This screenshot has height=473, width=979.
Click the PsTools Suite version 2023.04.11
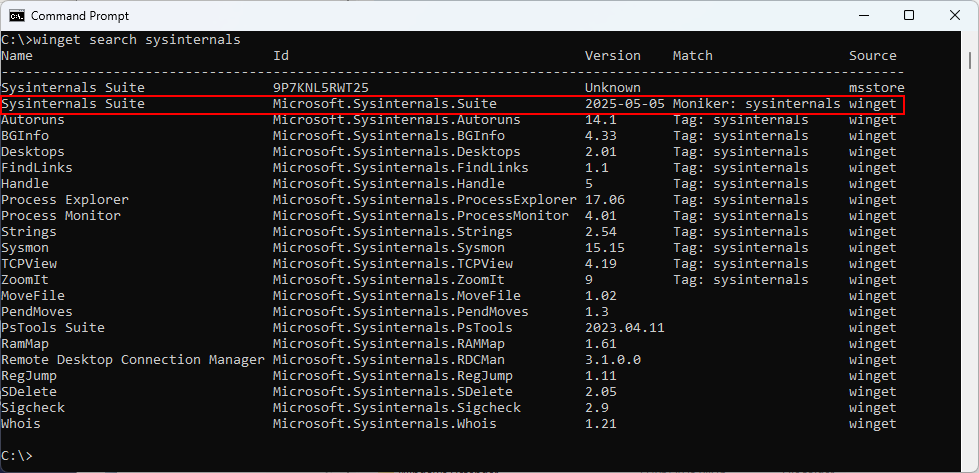(x=625, y=328)
